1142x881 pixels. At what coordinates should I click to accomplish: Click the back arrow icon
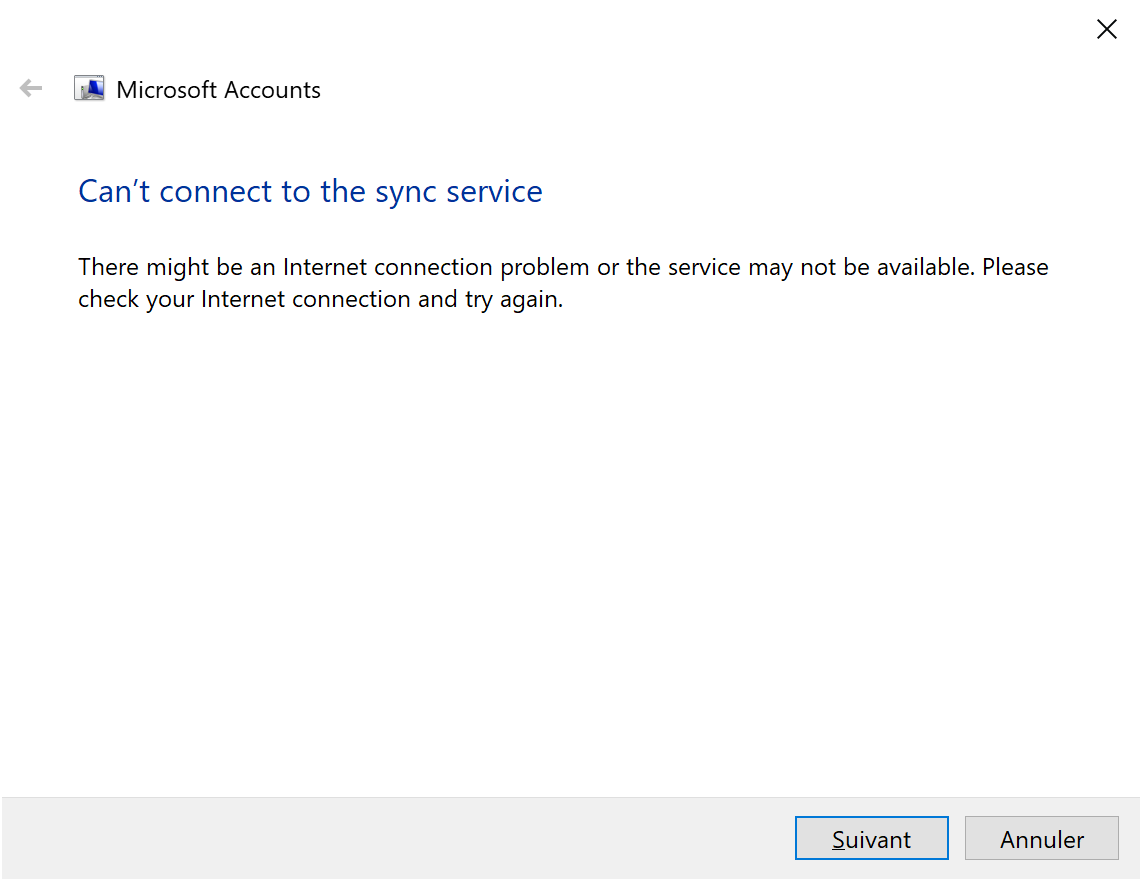[31, 89]
